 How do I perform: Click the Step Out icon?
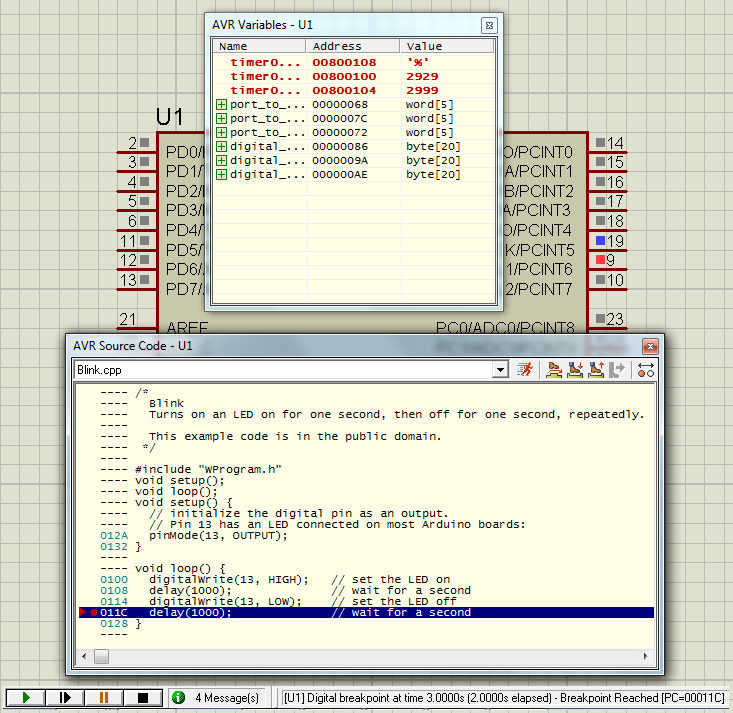pos(596,370)
